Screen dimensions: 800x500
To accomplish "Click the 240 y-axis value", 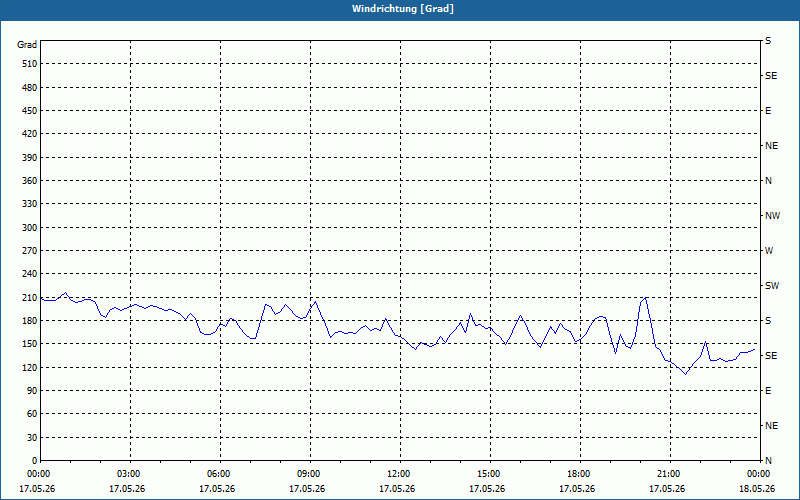I will pos(30,274).
